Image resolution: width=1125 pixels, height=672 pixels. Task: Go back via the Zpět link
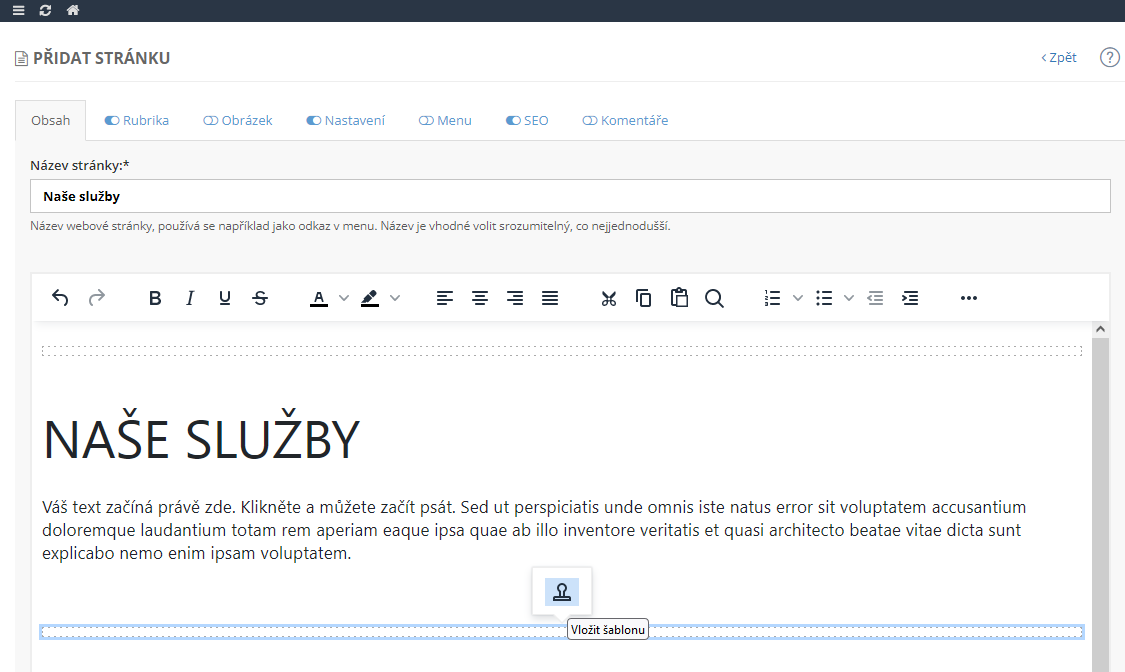click(1059, 58)
